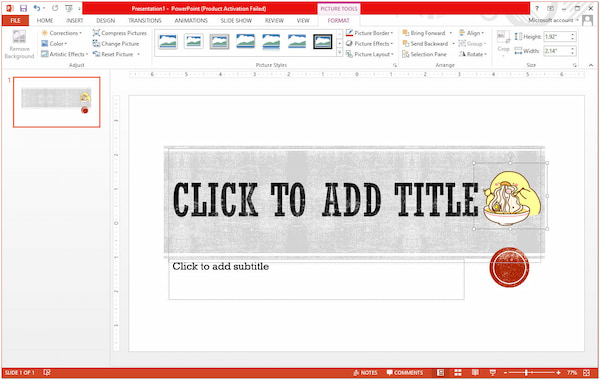Open the Artistic Effects dropdown

point(65,54)
